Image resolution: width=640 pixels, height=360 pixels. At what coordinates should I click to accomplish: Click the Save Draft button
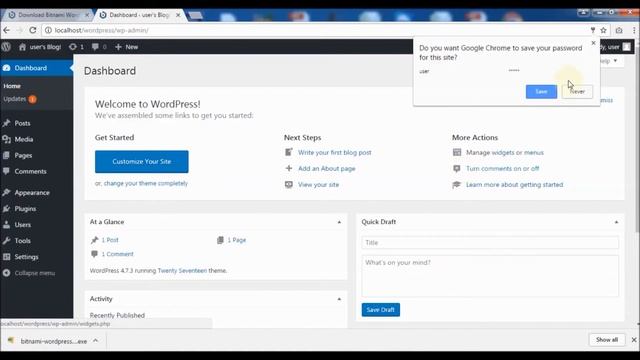[380, 310]
